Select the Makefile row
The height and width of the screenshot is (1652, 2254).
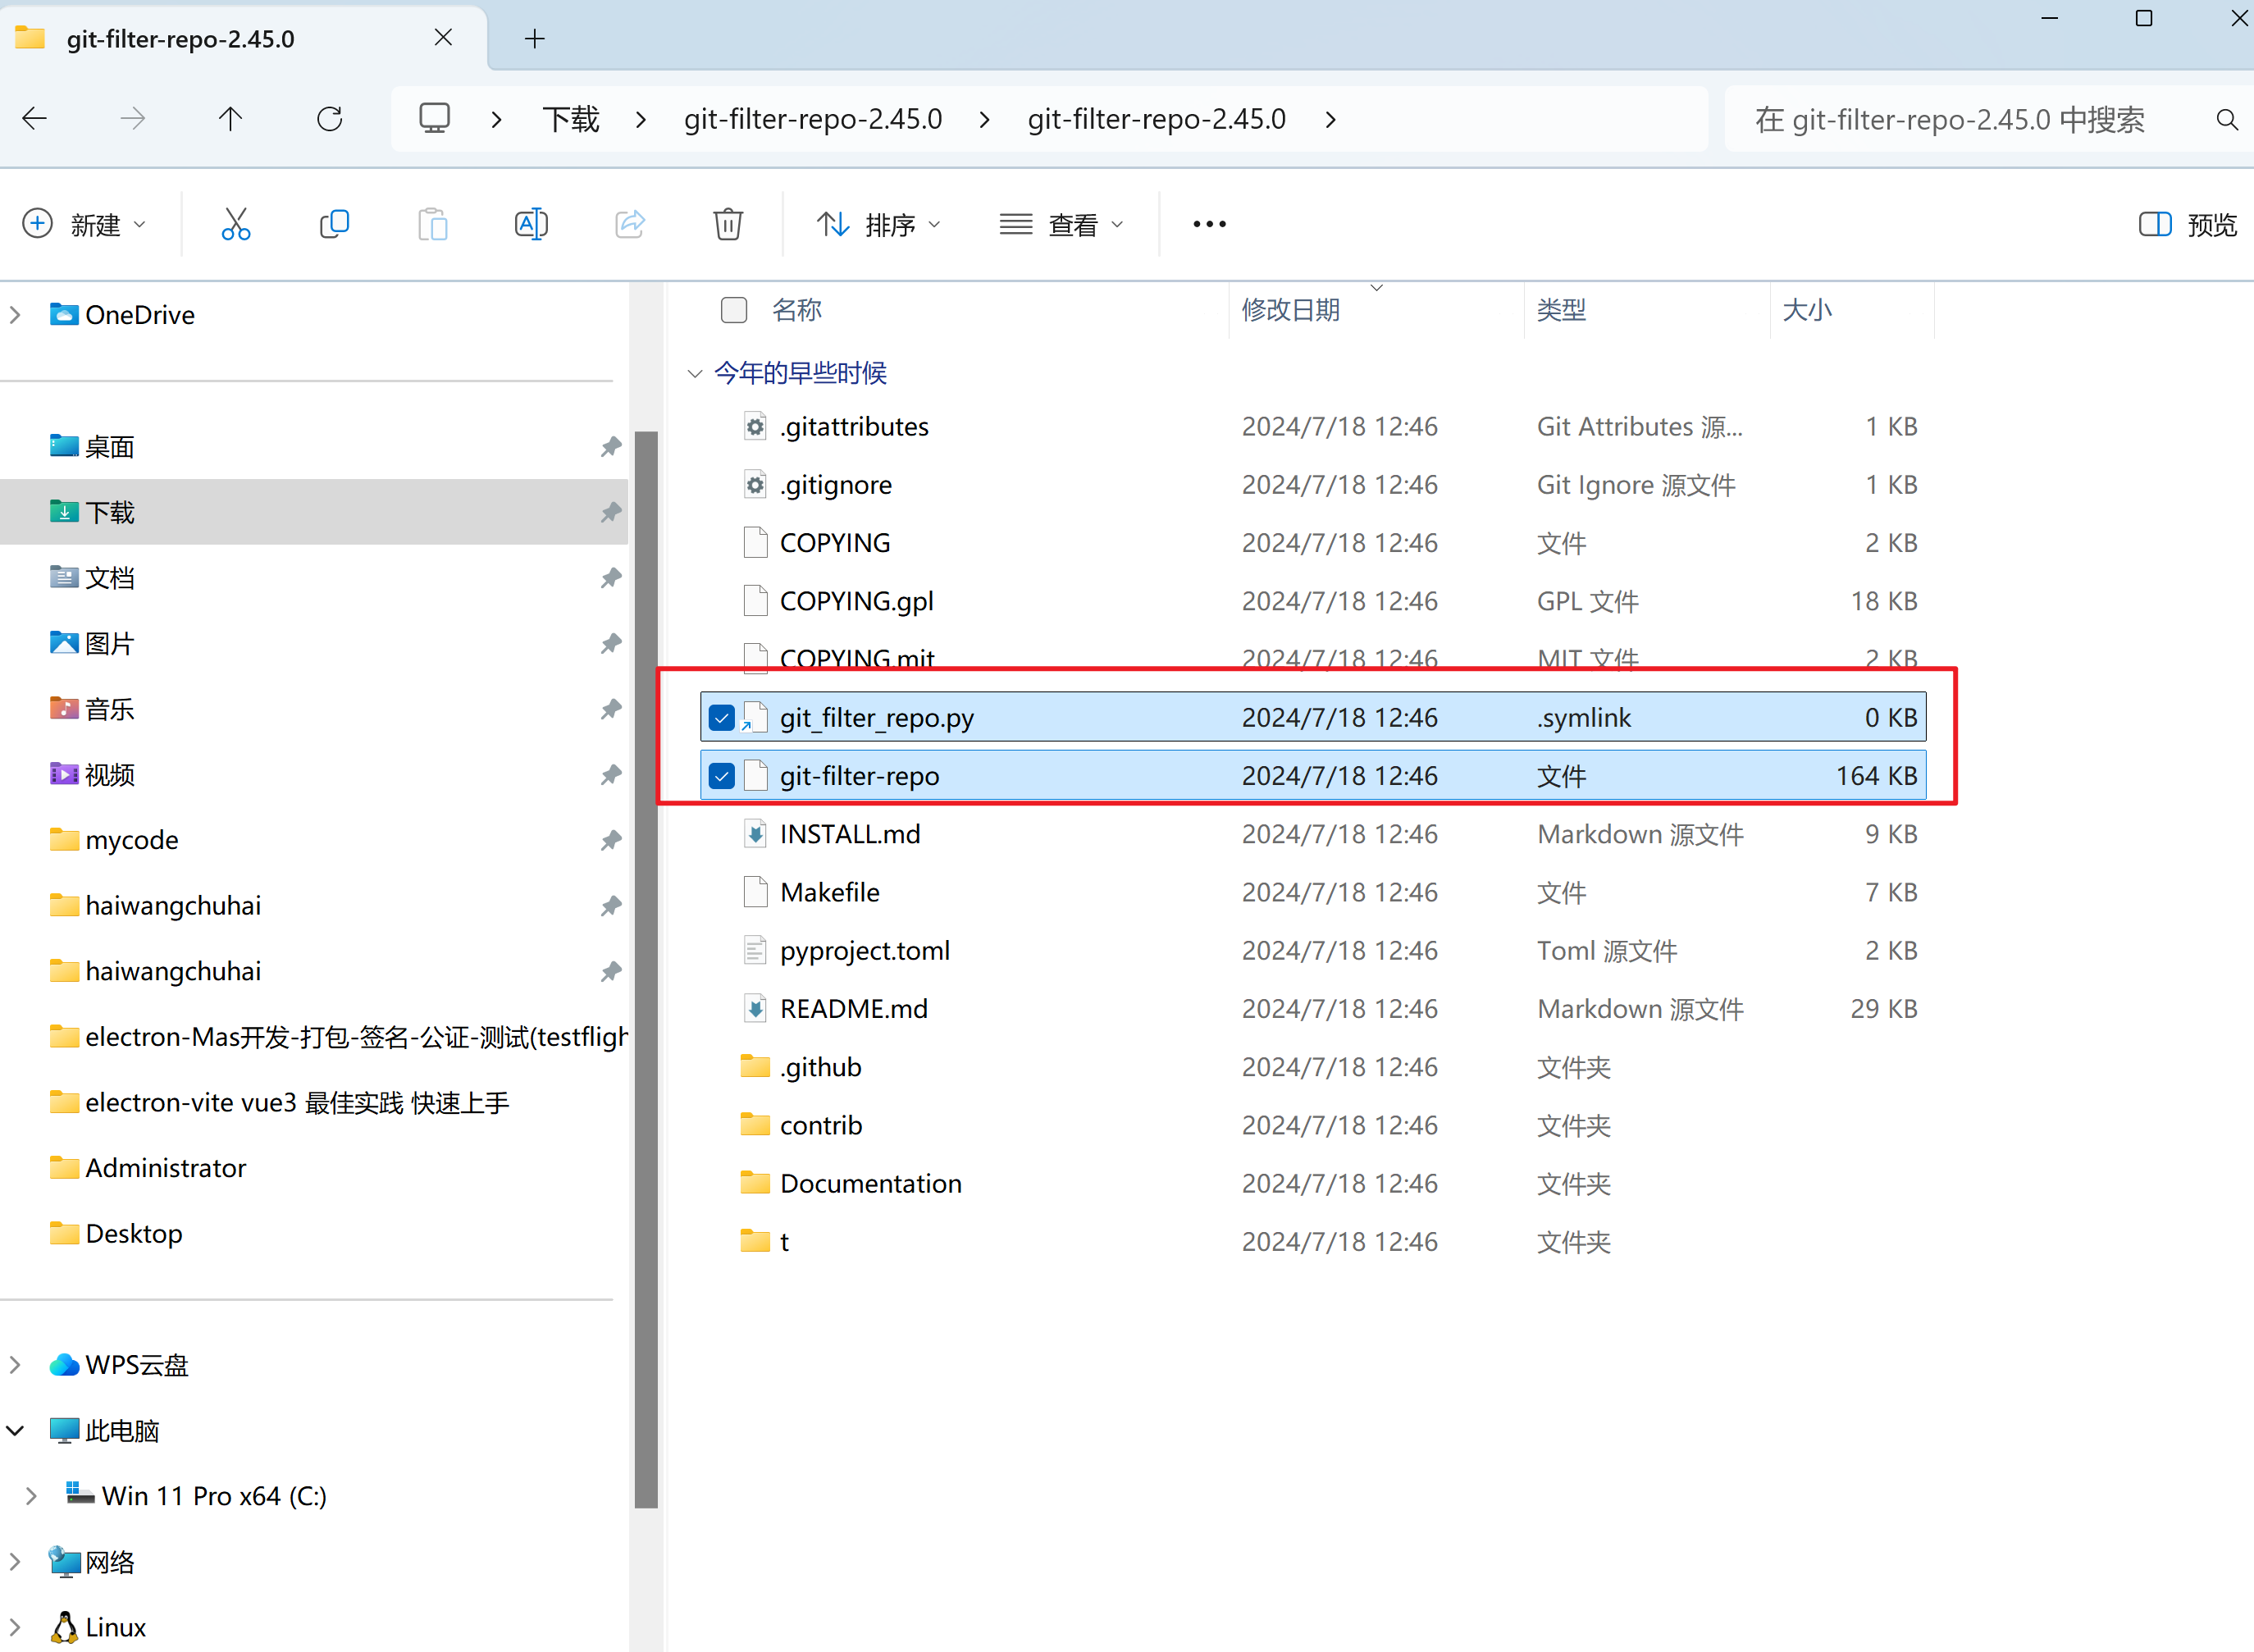coord(1313,892)
